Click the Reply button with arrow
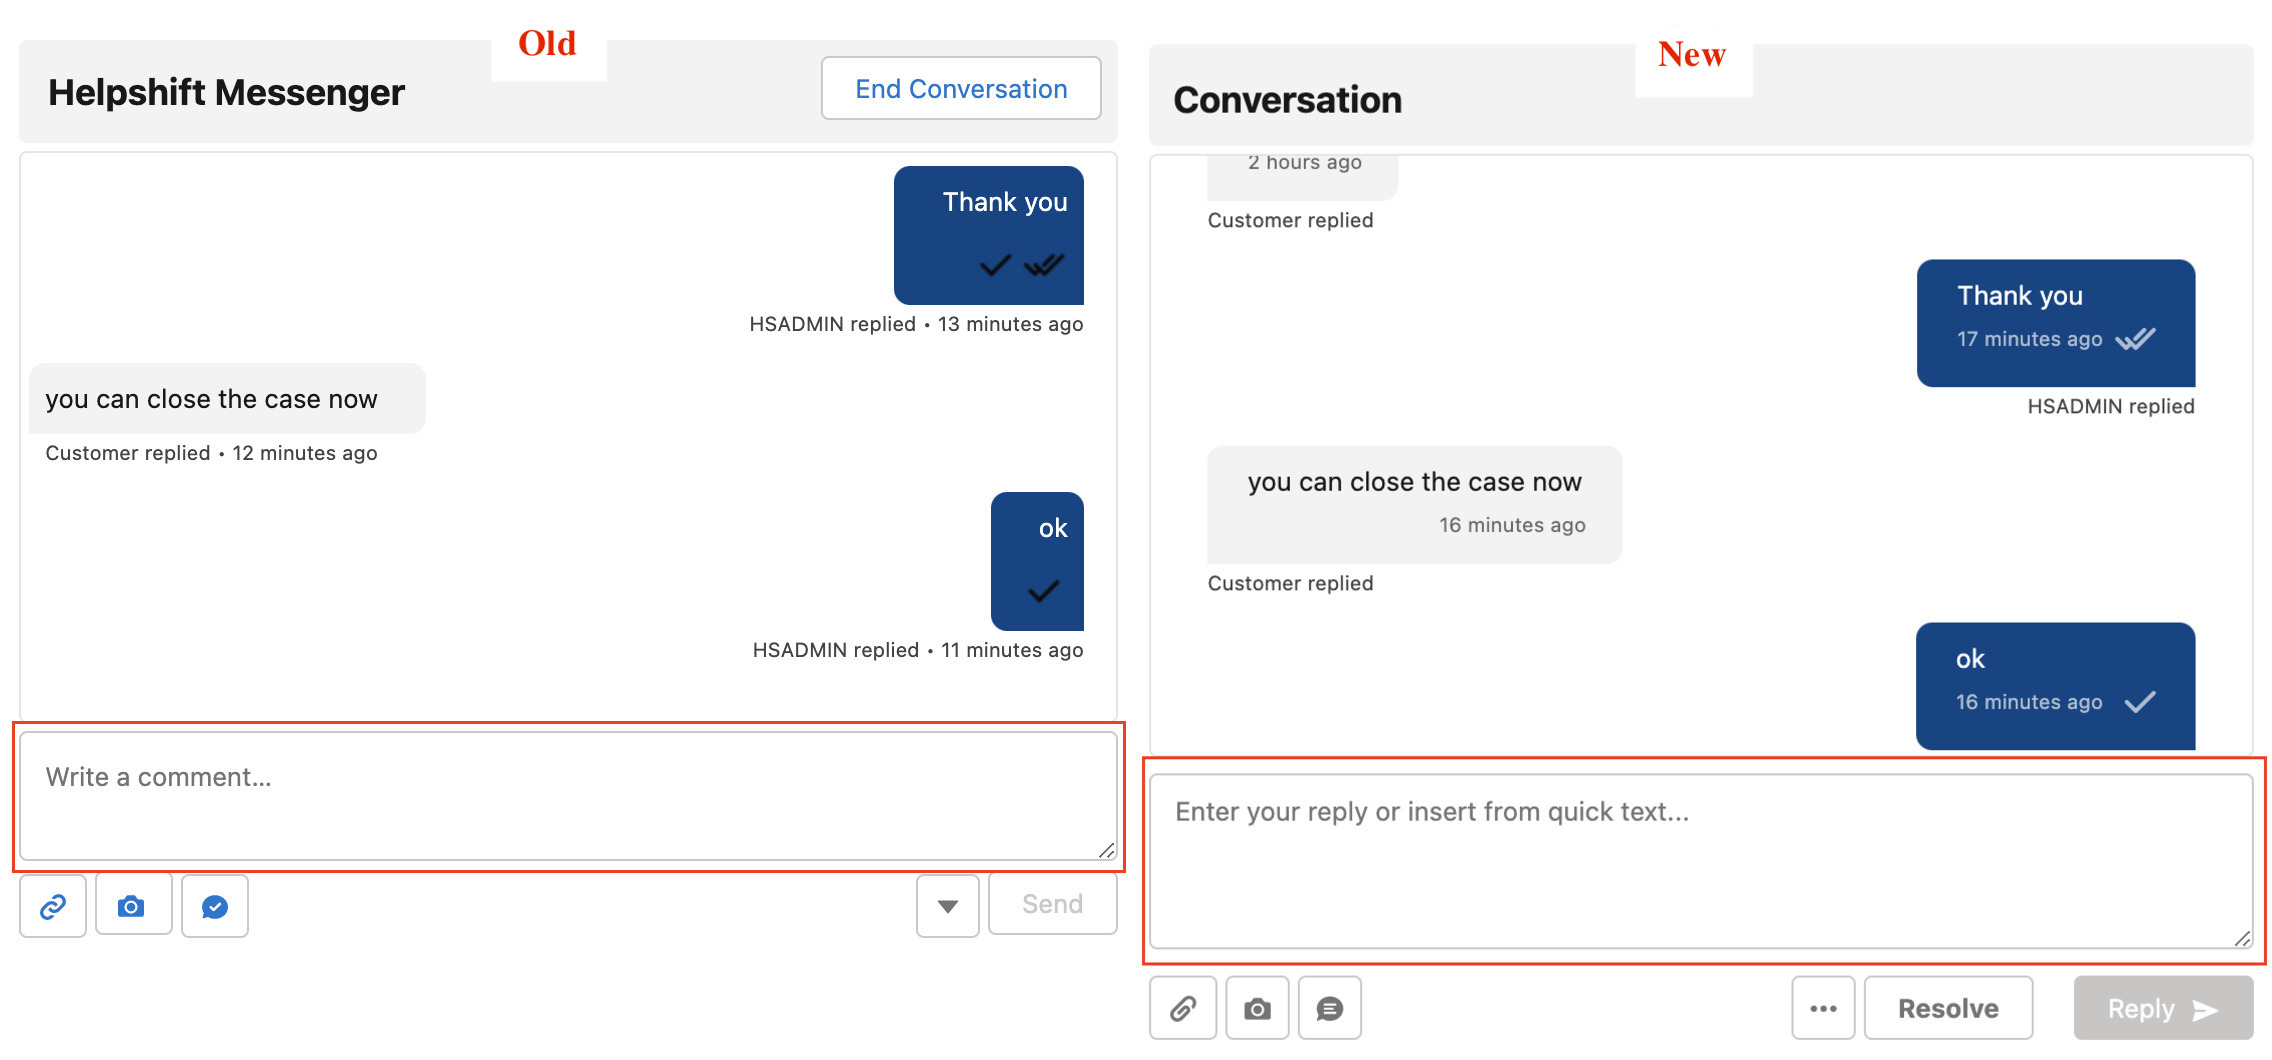 point(2162,1008)
